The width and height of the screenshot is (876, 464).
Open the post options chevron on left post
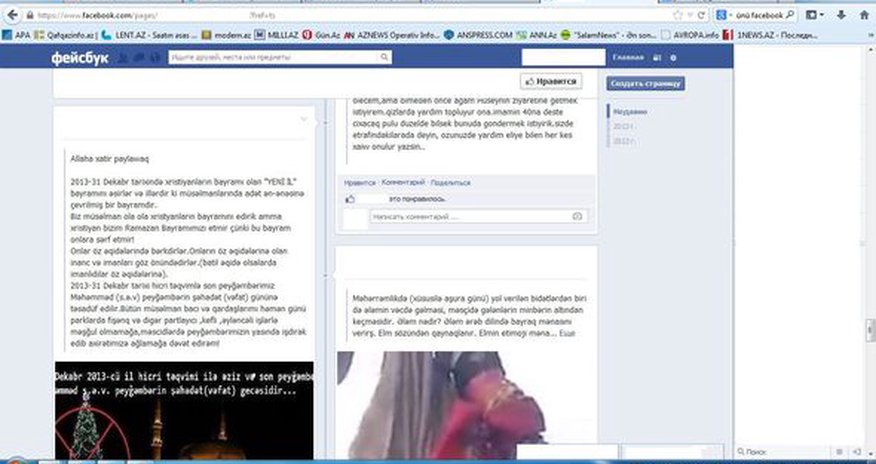tap(304, 119)
